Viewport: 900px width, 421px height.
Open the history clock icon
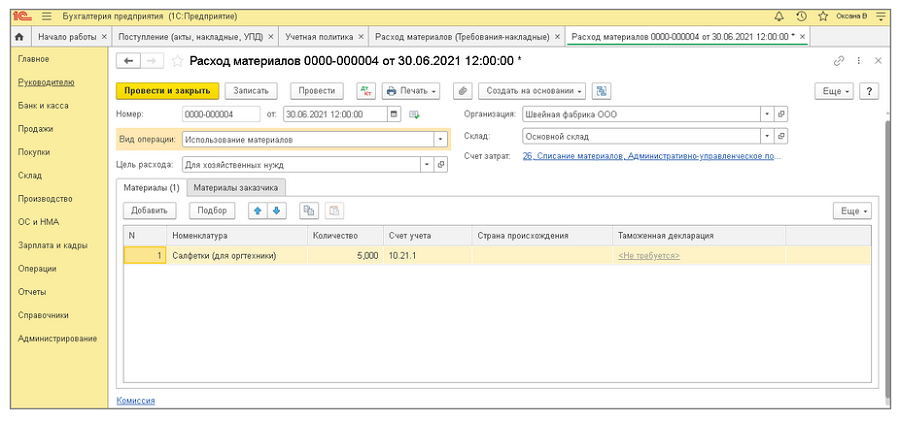(801, 17)
